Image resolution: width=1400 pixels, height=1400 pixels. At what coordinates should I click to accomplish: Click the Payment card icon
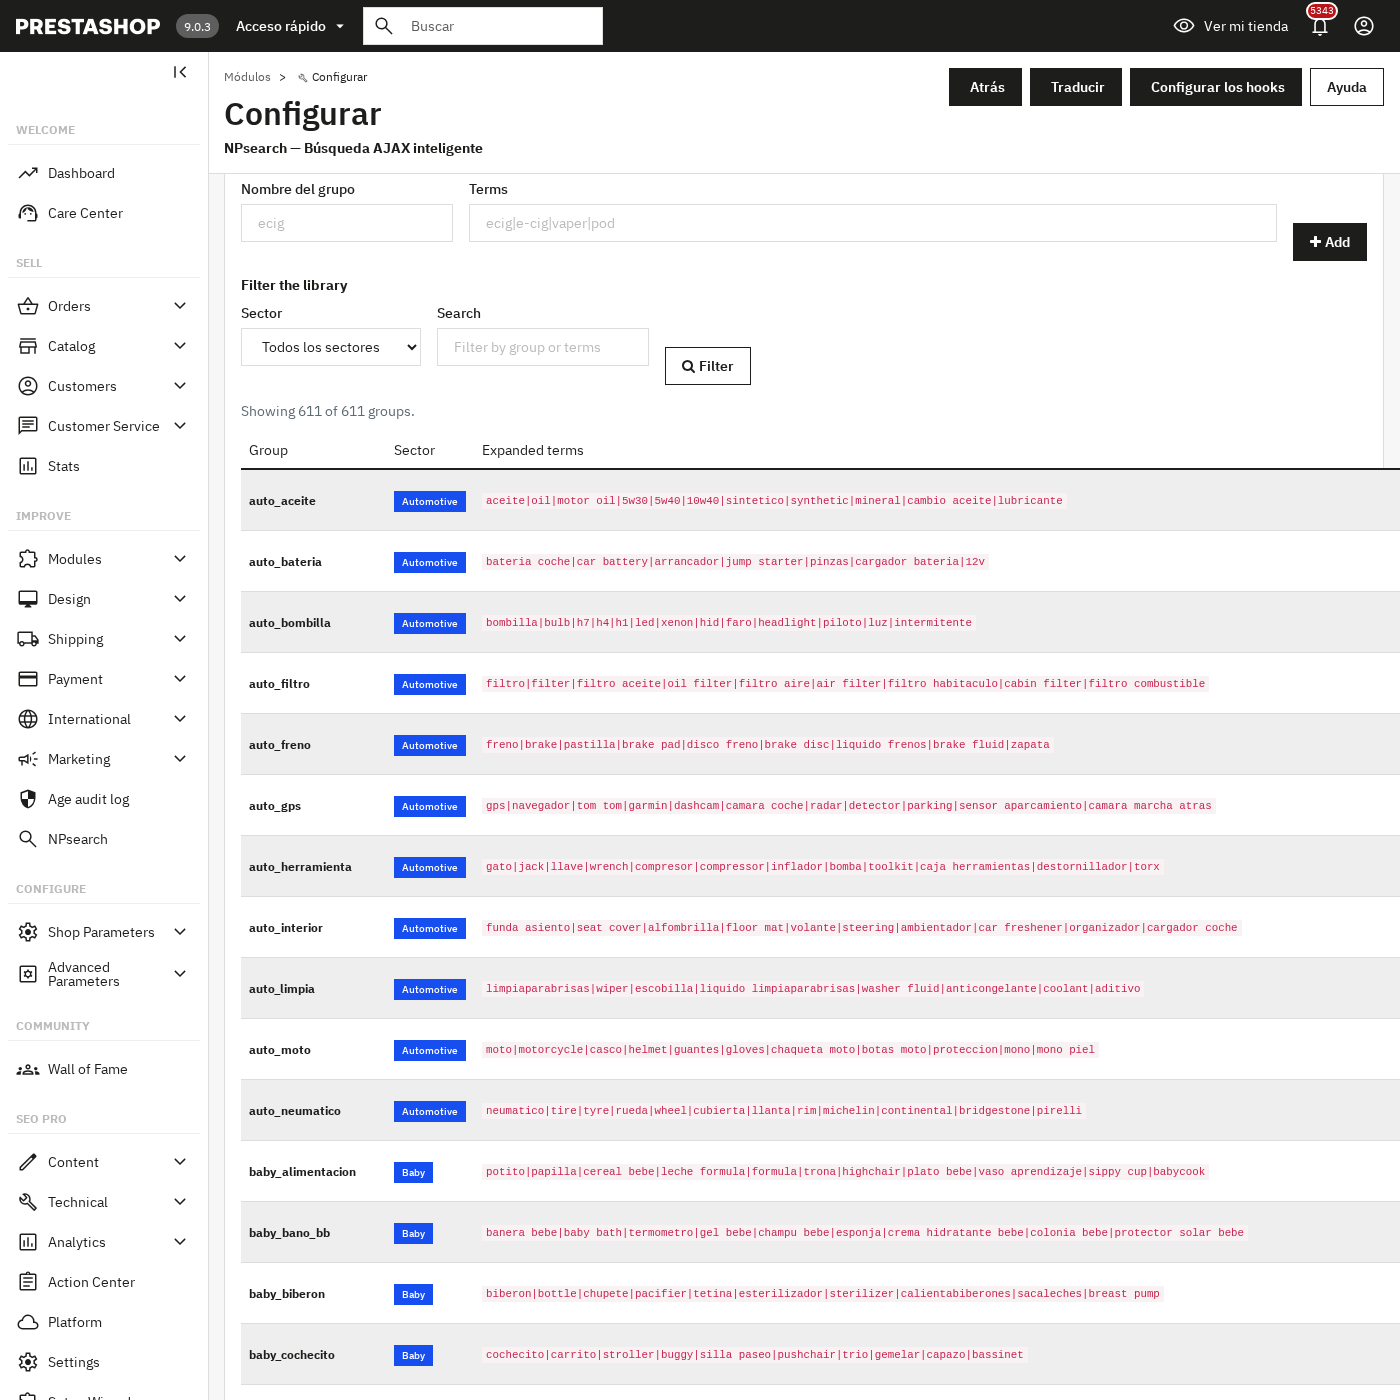tap(28, 679)
